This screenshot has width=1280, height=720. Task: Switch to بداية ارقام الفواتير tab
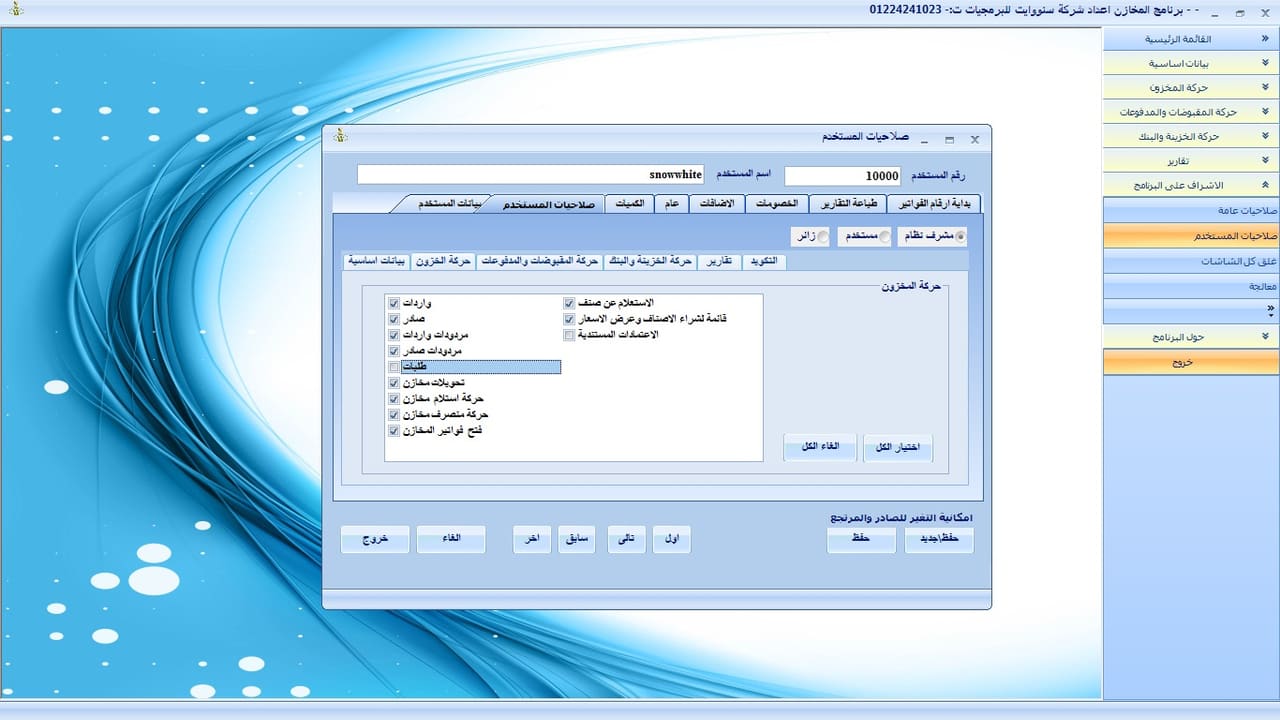point(933,204)
